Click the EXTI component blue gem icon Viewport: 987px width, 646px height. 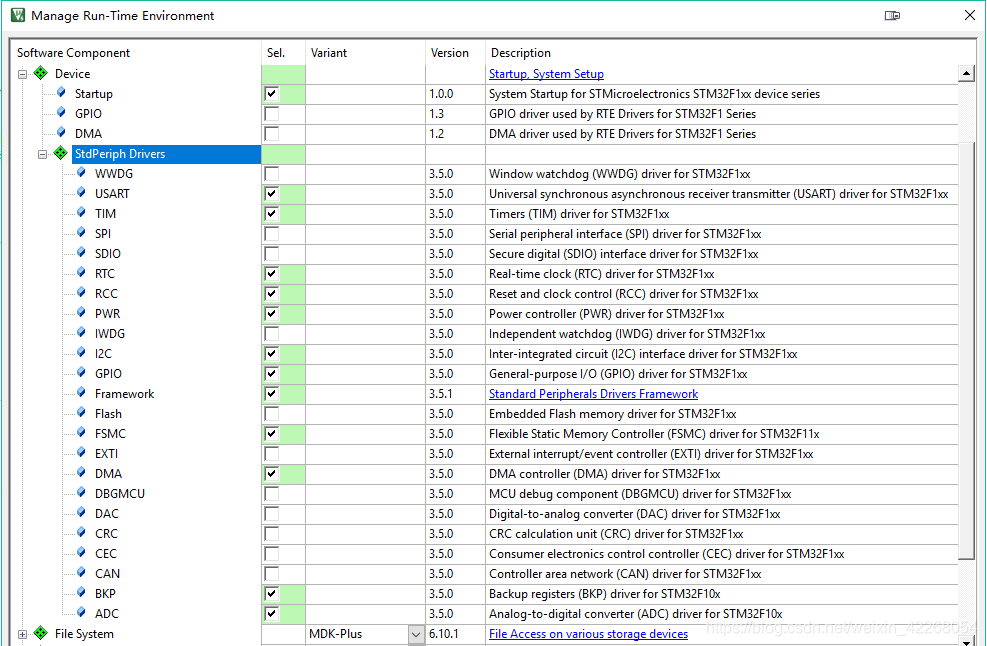click(x=81, y=453)
